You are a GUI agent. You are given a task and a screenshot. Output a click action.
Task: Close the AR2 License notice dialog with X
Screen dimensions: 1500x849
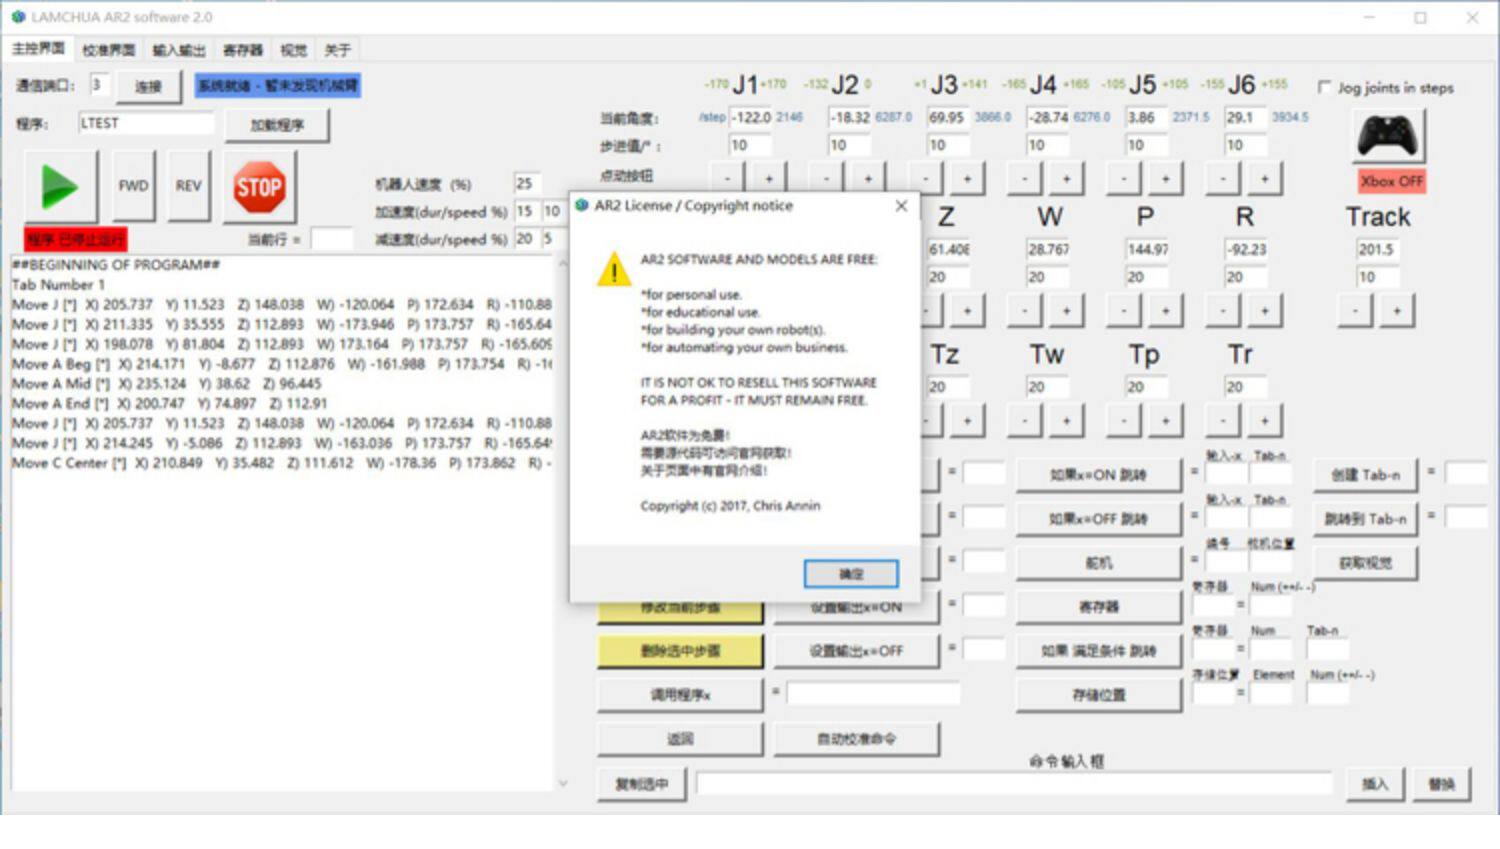pos(901,205)
